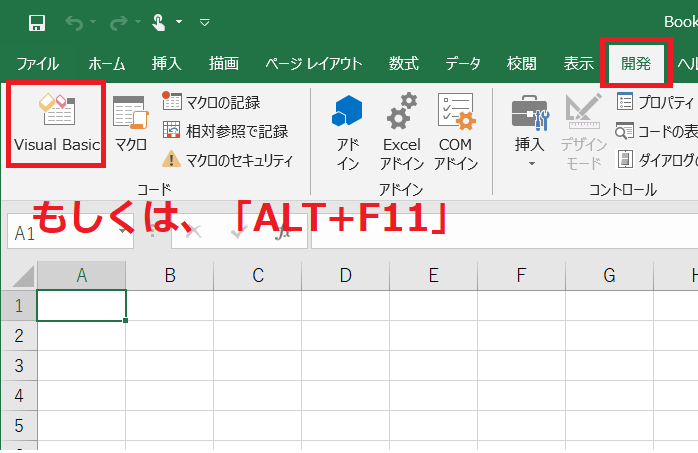Select the 開発 tab
Viewport: 698px width, 453px height.
[x=636, y=64]
